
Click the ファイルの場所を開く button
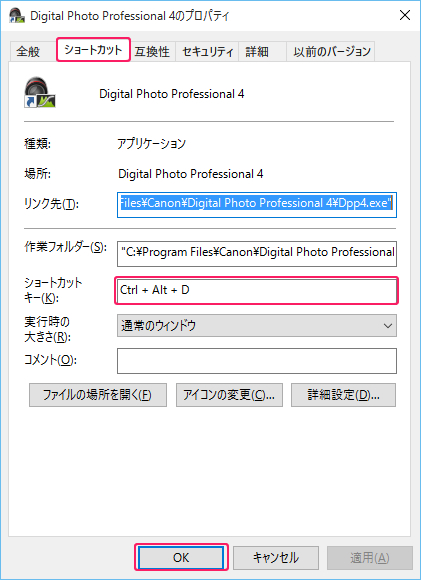[98, 395]
